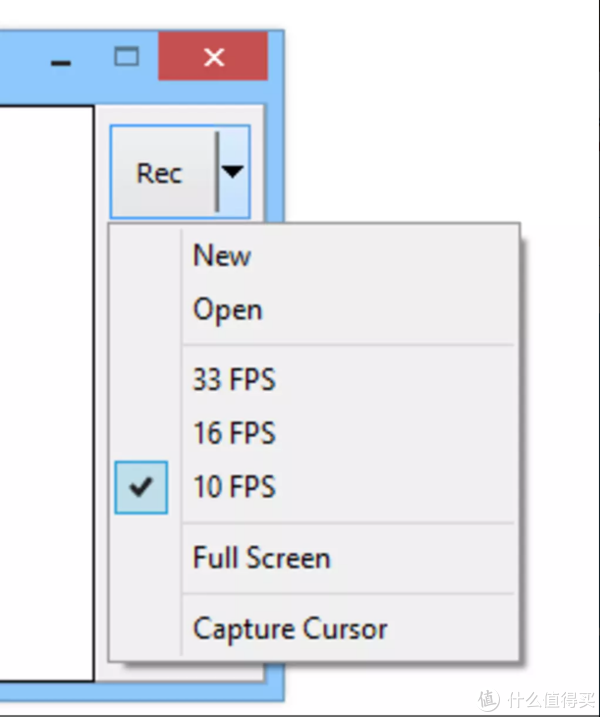Click the checkmark icon beside 10 FPS
The image size is (600, 717).
tap(141, 488)
